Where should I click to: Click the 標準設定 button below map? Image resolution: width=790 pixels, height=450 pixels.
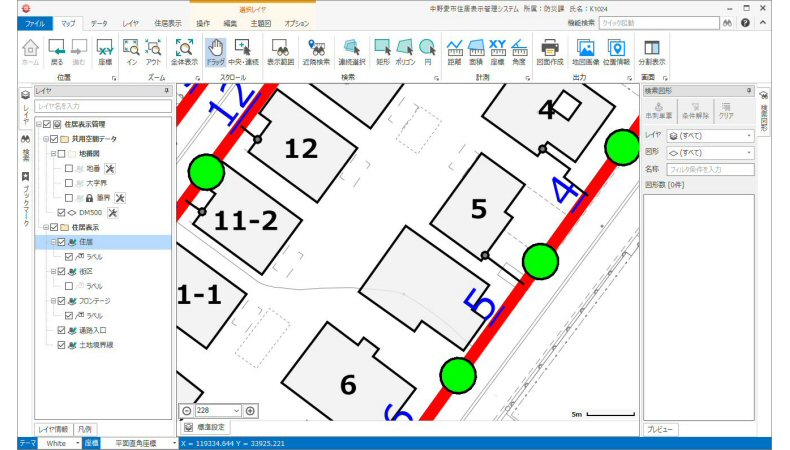click(211, 427)
